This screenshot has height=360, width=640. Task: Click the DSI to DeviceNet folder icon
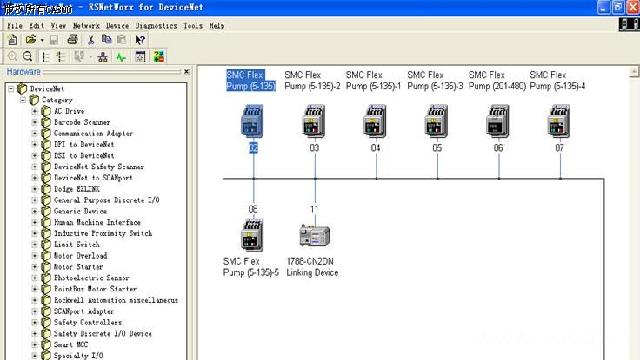pyautogui.click(x=46, y=156)
